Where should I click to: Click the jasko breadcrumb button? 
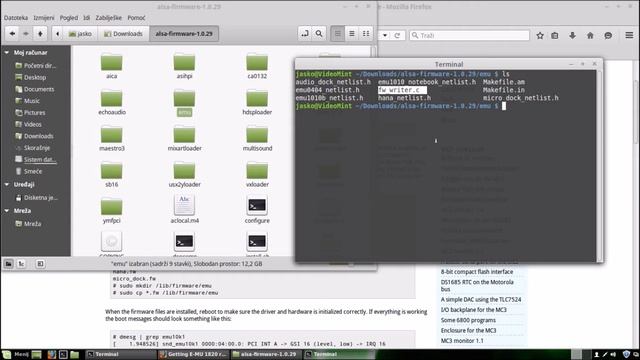(x=80, y=34)
